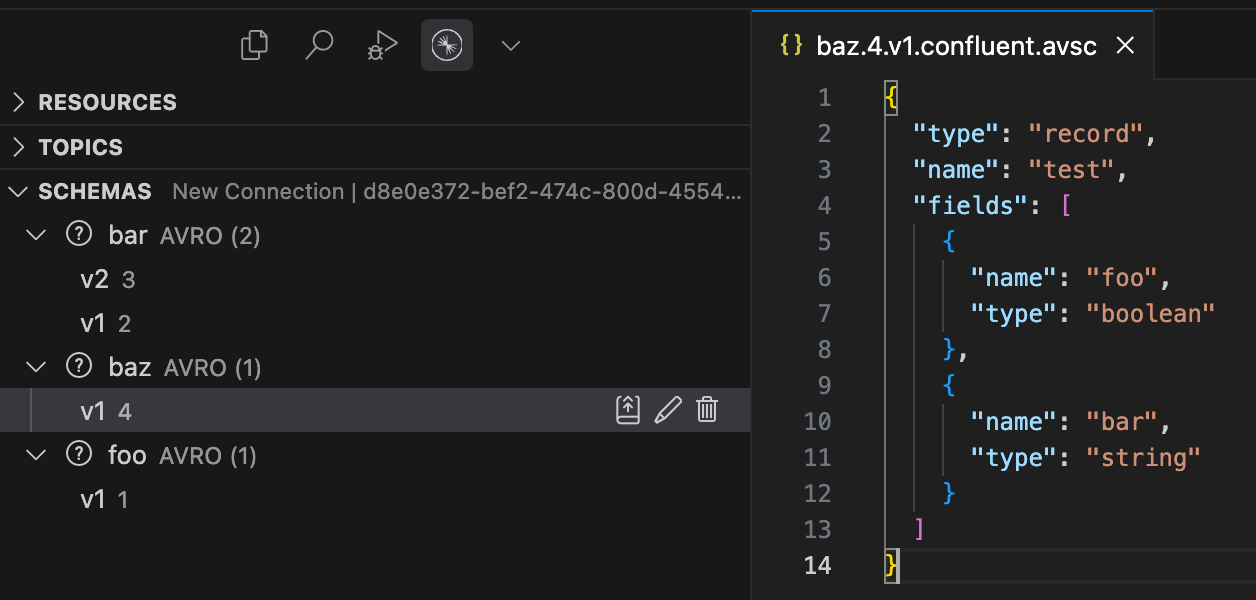Switch to the baz.4.v1.confluent.avsc tab

click(956, 46)
